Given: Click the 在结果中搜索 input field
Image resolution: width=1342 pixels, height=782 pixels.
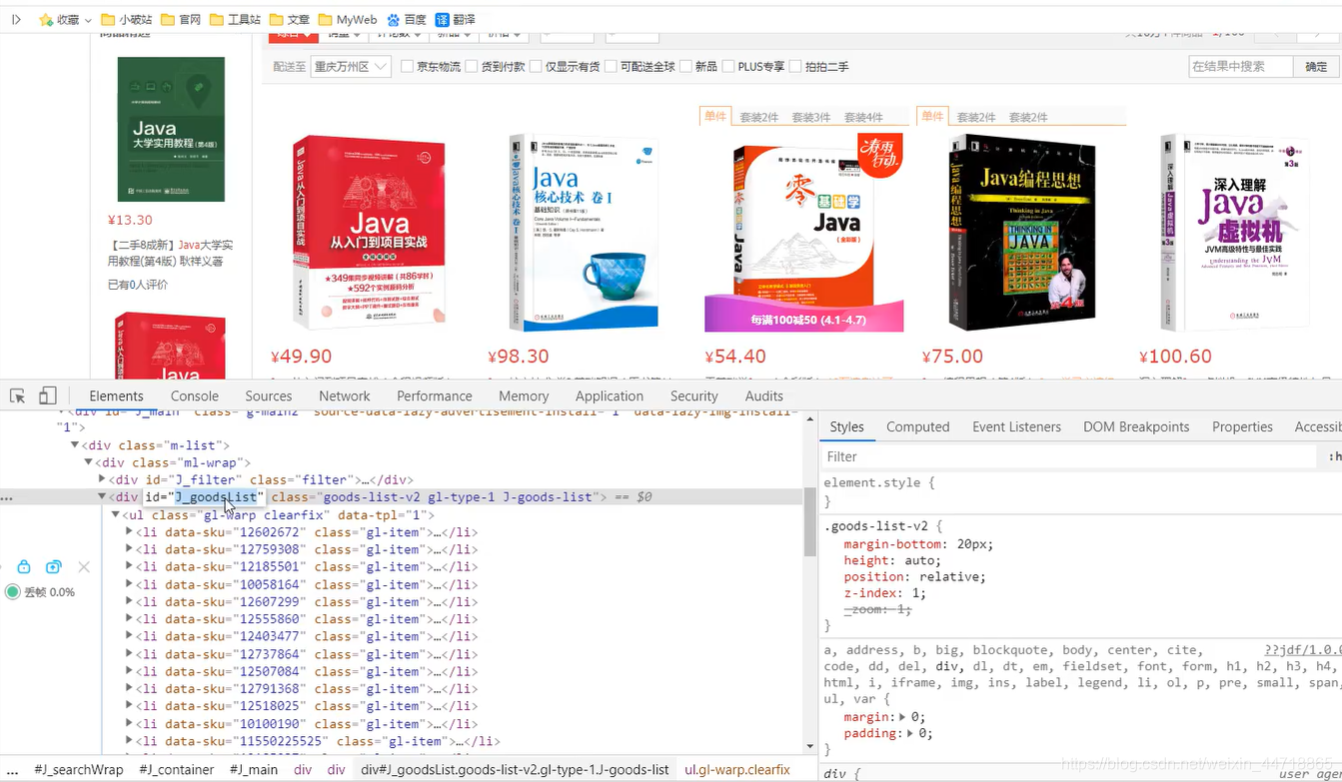Looking at the screenshot, I should 1240,66.
